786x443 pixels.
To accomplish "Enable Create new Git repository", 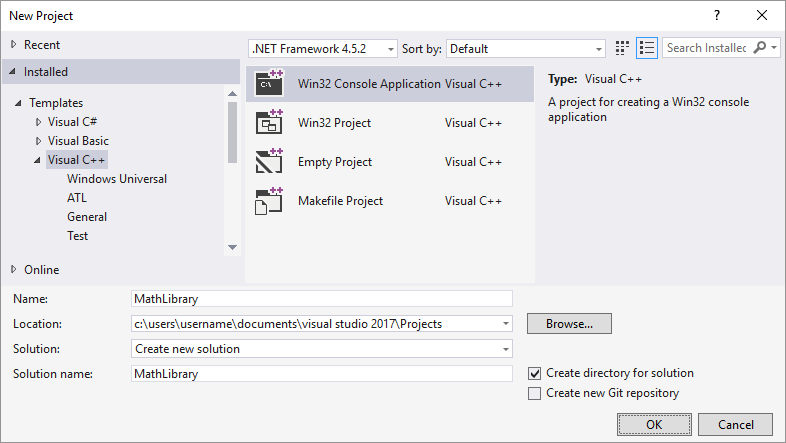I will [x=535, y=393].
